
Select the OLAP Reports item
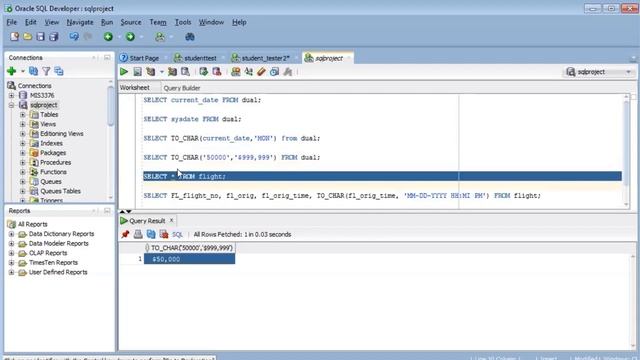click(x=48, y=253)
